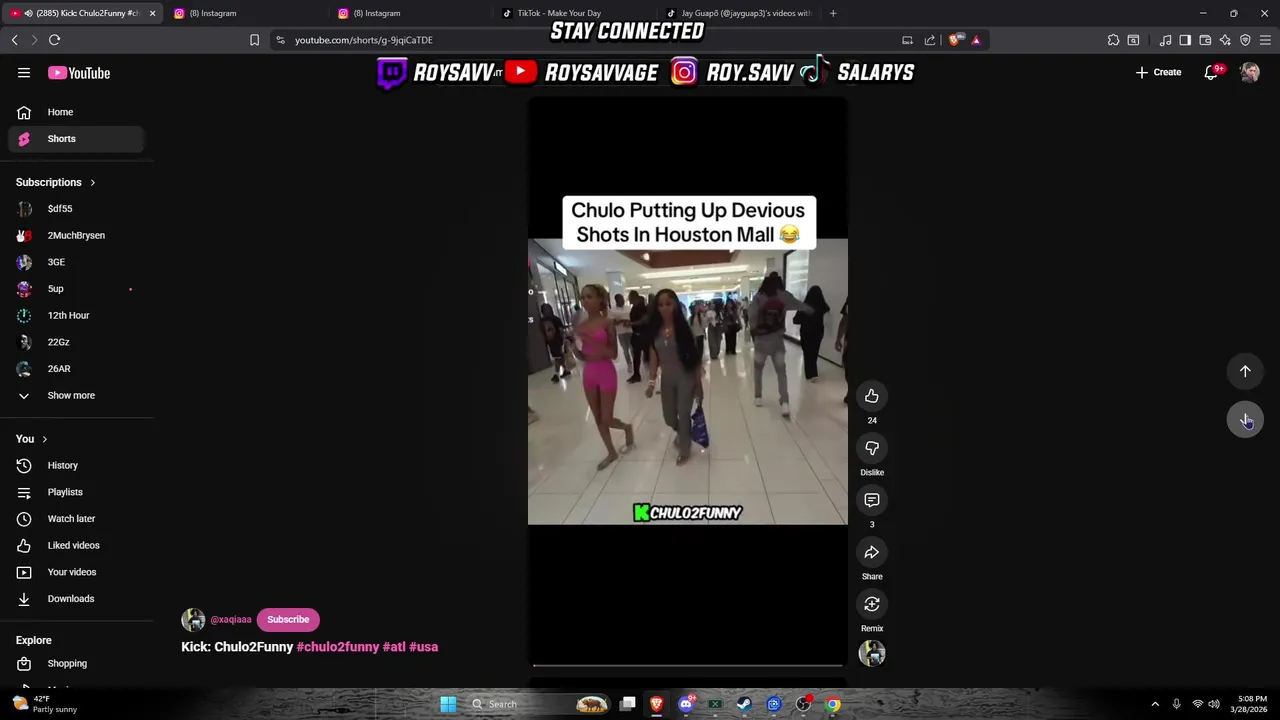This screenshot has height=720, width=1280.
Task: Reload the page
Action: click(x=54, y=40)
